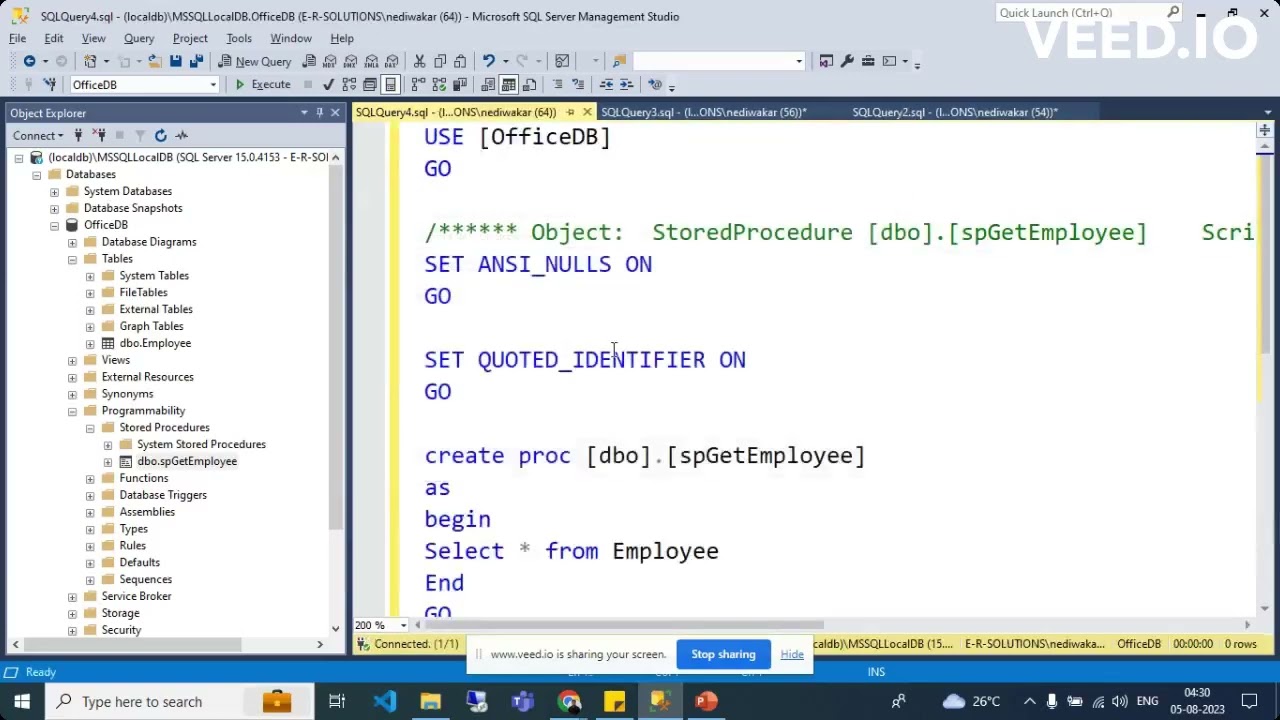The height and width of the screenshot is (720, 1280).
Task: Open the Help menu
Action: tap(342, 38)
